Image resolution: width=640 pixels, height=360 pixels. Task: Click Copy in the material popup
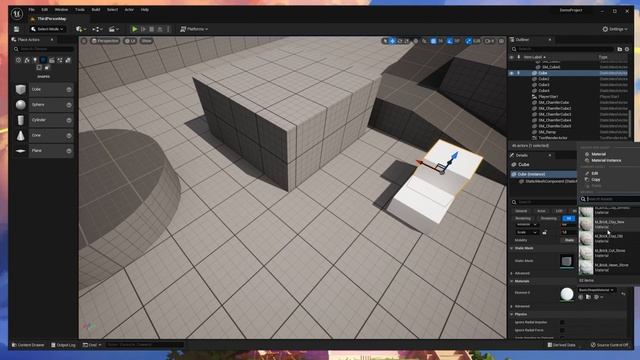pos(596,180)
